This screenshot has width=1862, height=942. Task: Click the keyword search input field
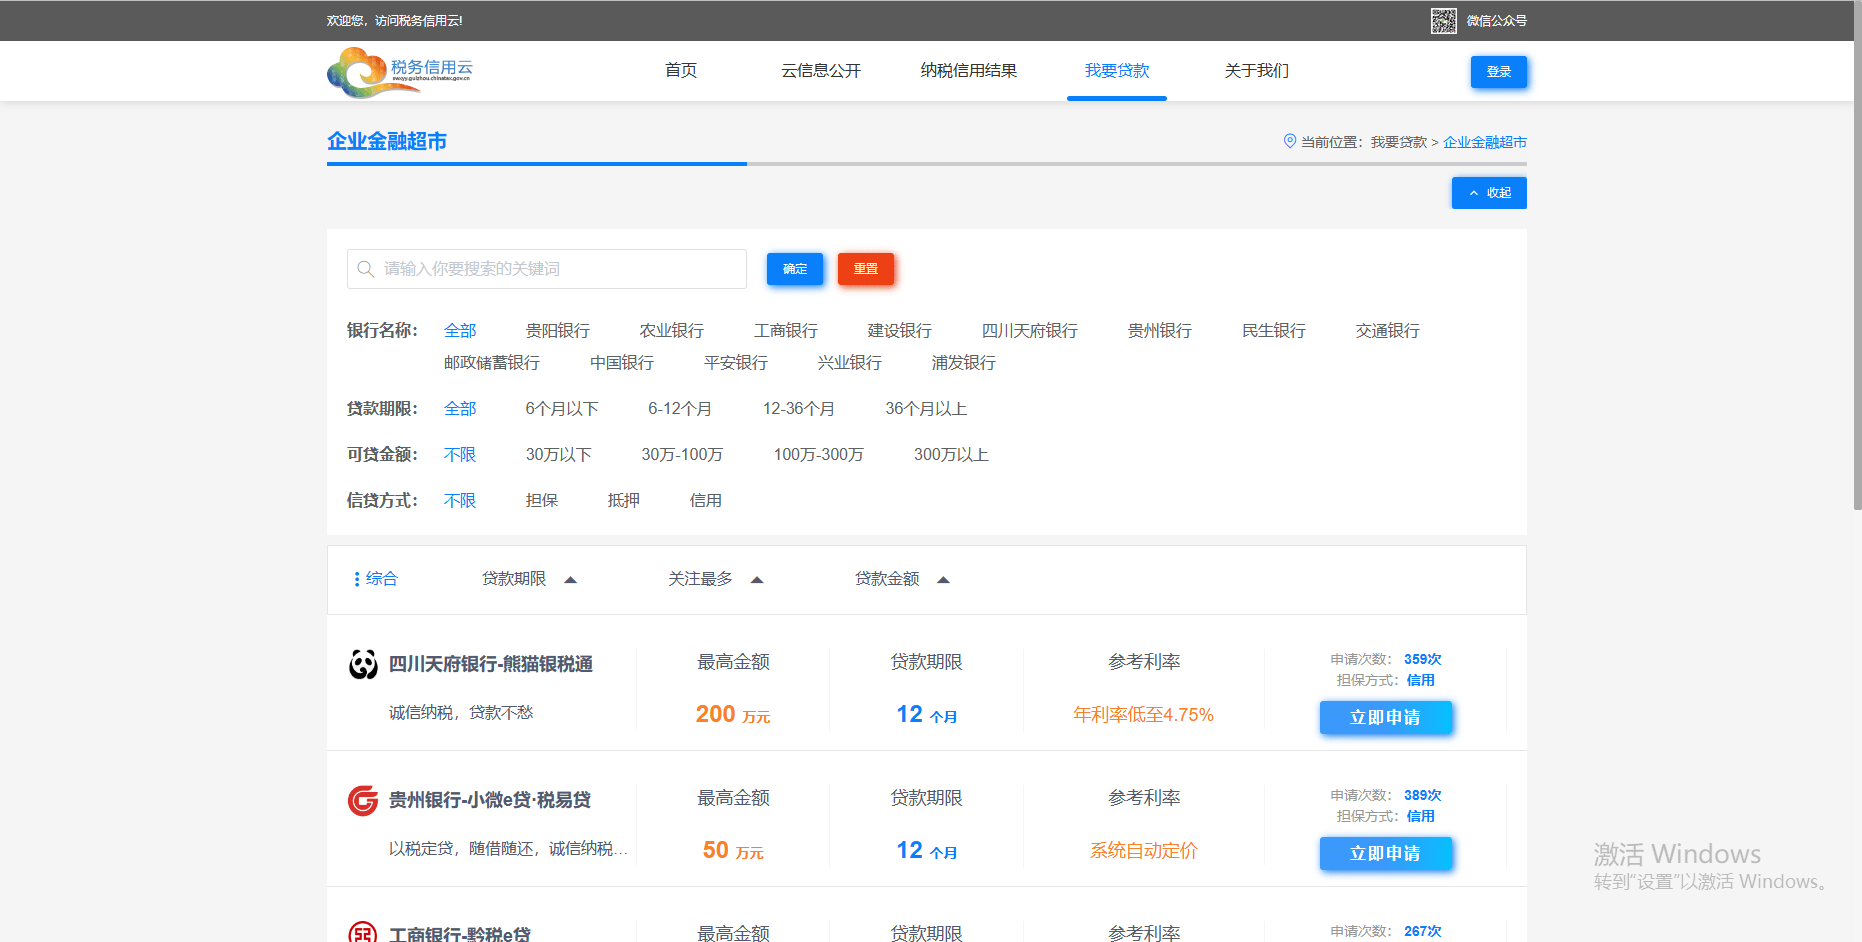(545, 268)
